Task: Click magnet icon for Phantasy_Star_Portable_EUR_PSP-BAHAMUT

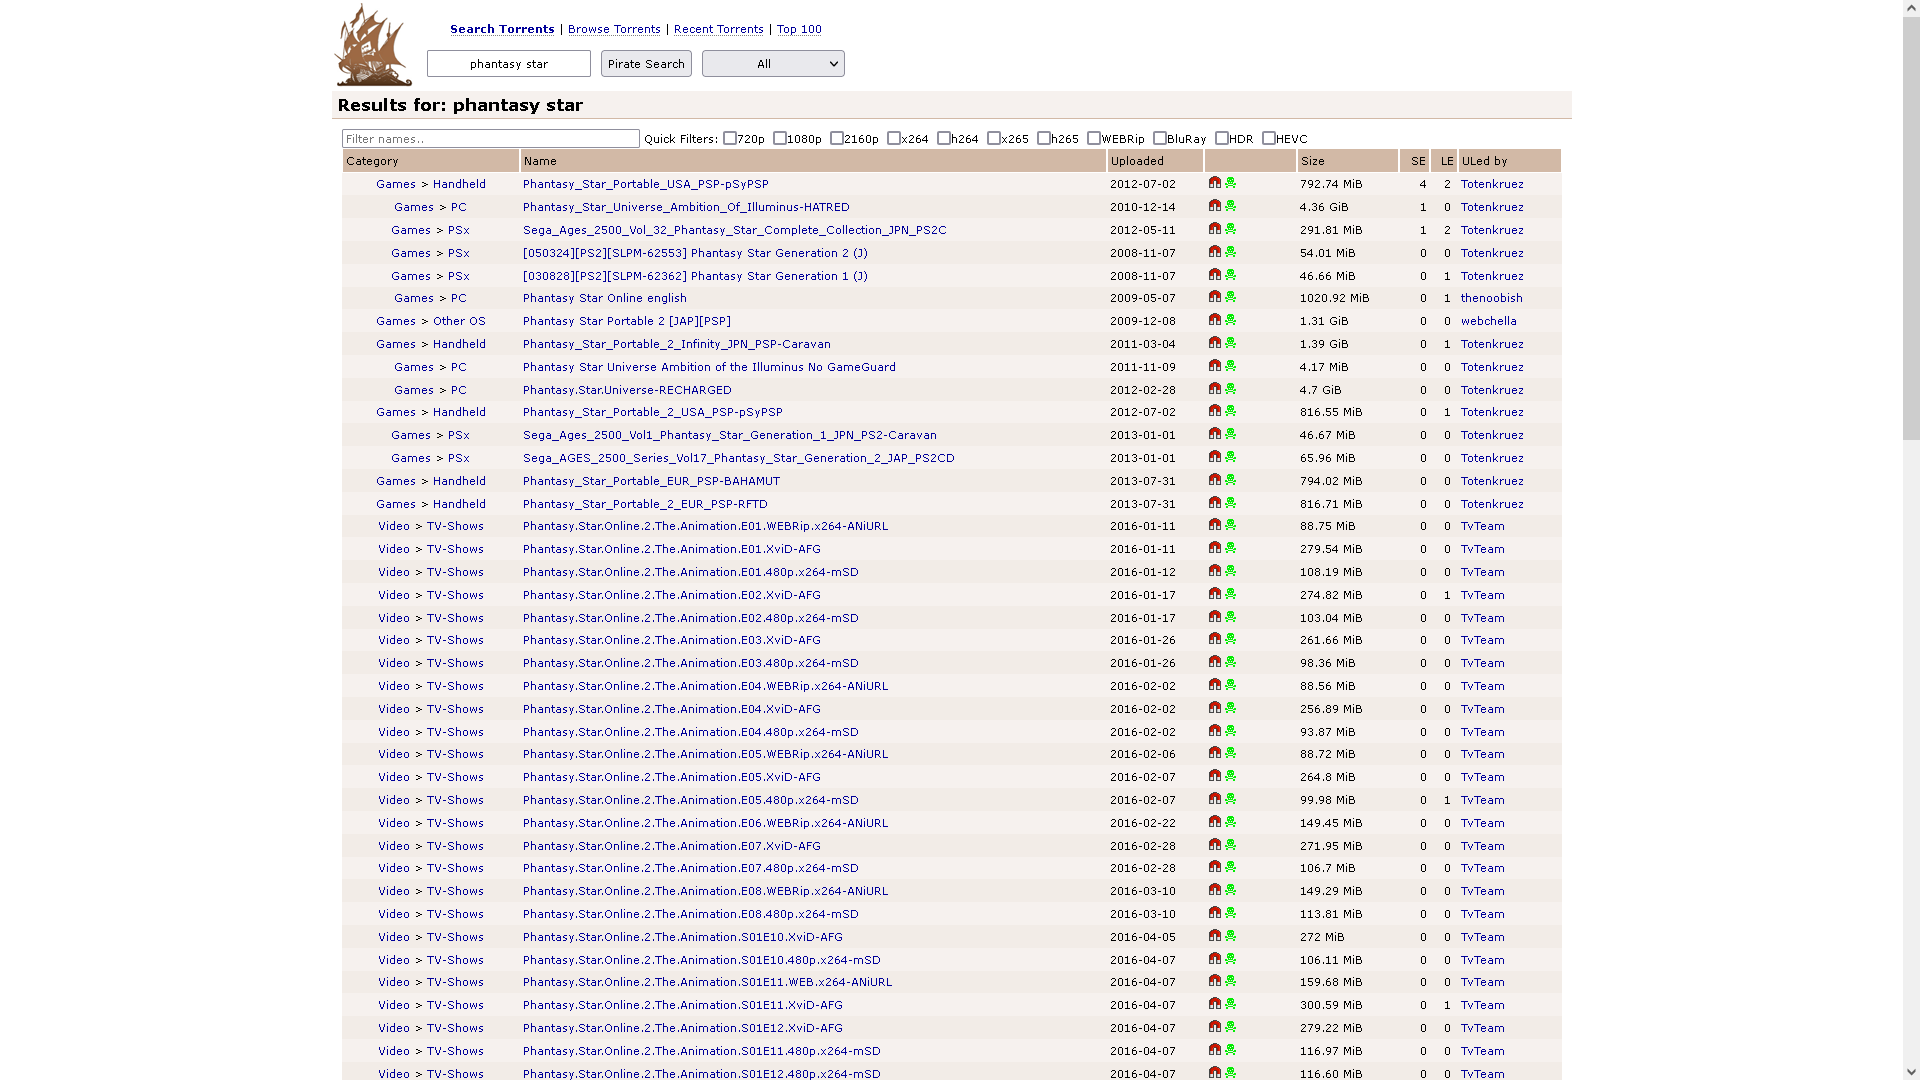Action: click(x=1215, y=480)
